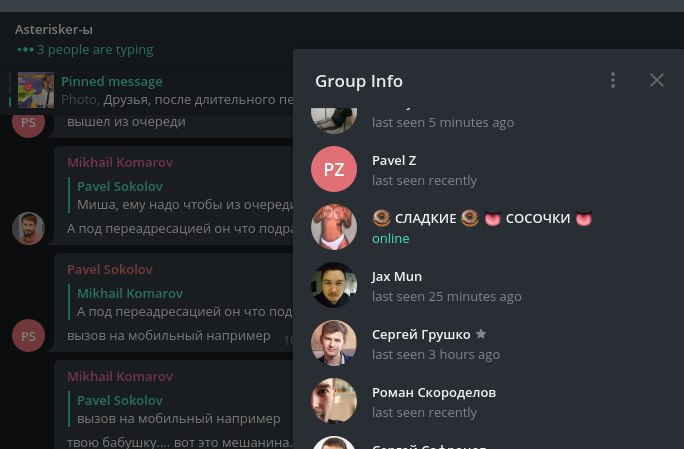Open Роман Скороделов's member entry
The image size is (684, 449).
tap(489, 401)
